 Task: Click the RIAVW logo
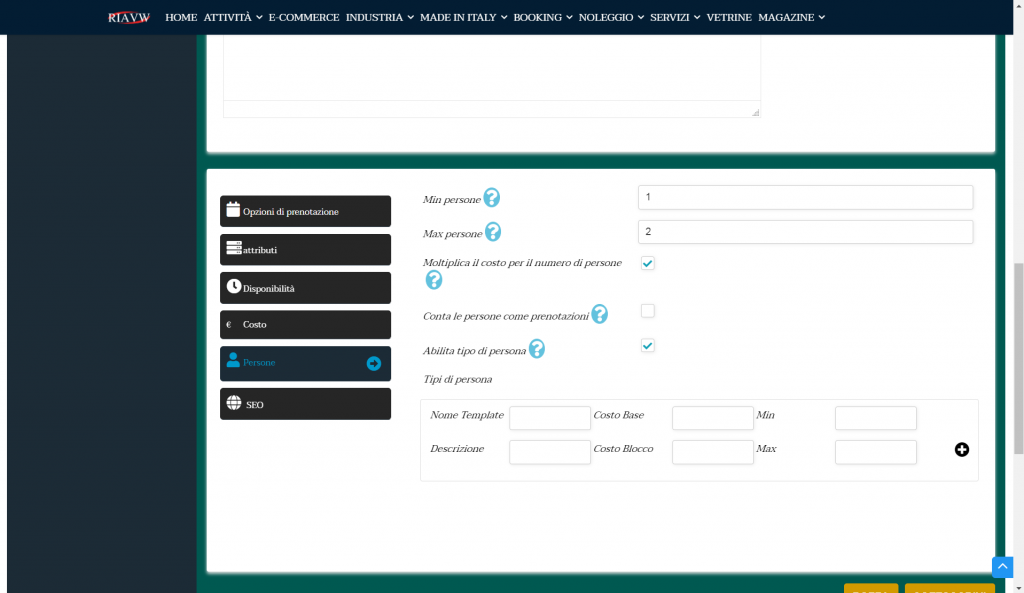(129, 17)
